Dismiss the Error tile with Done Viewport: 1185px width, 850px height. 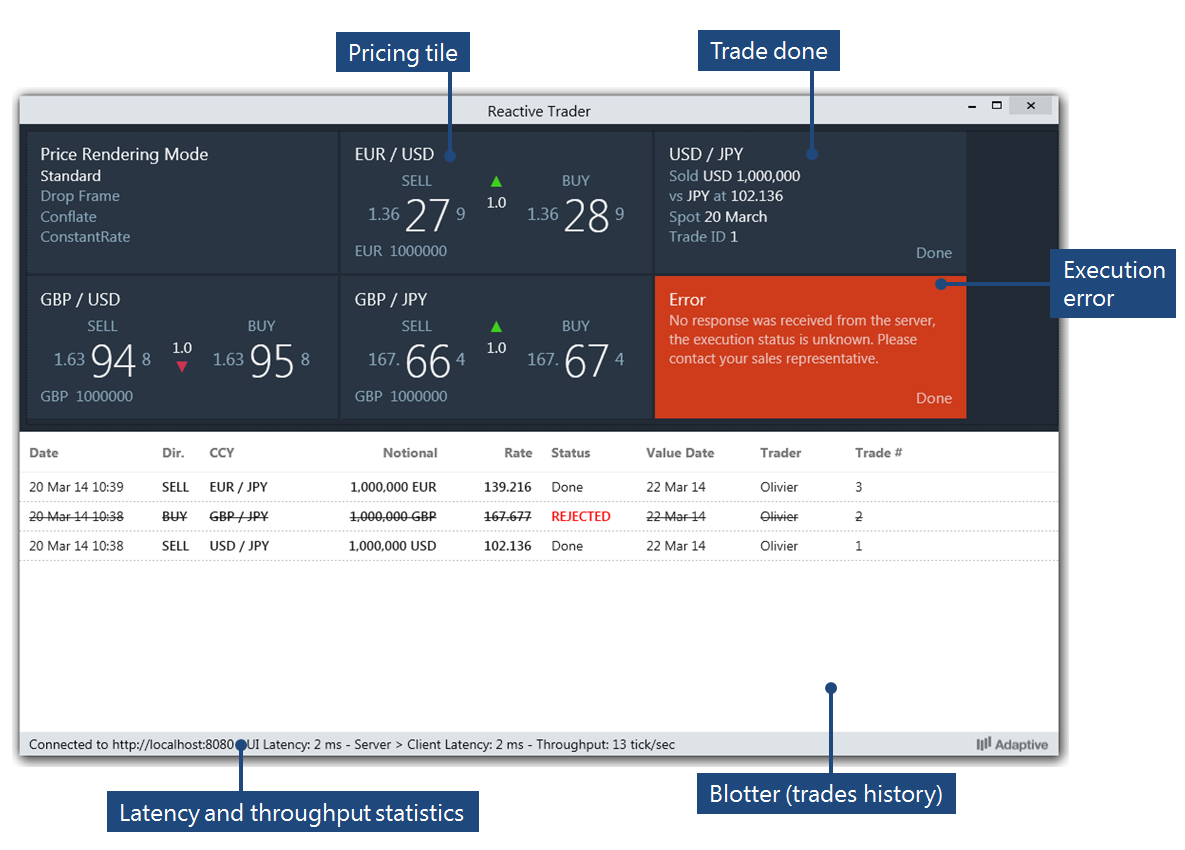point(934,398)
